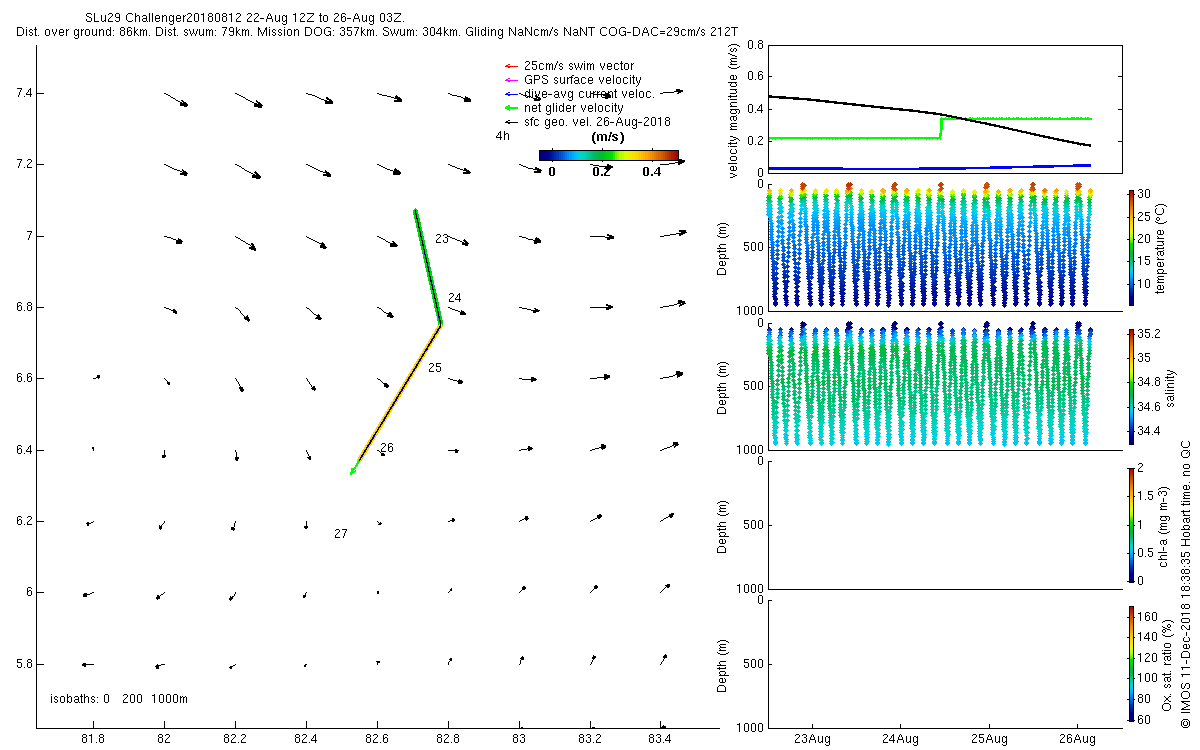Screen dimensions: 1200x750
Task: Click the chl-a colorbar scale
Action: (x=1131, y=525)
